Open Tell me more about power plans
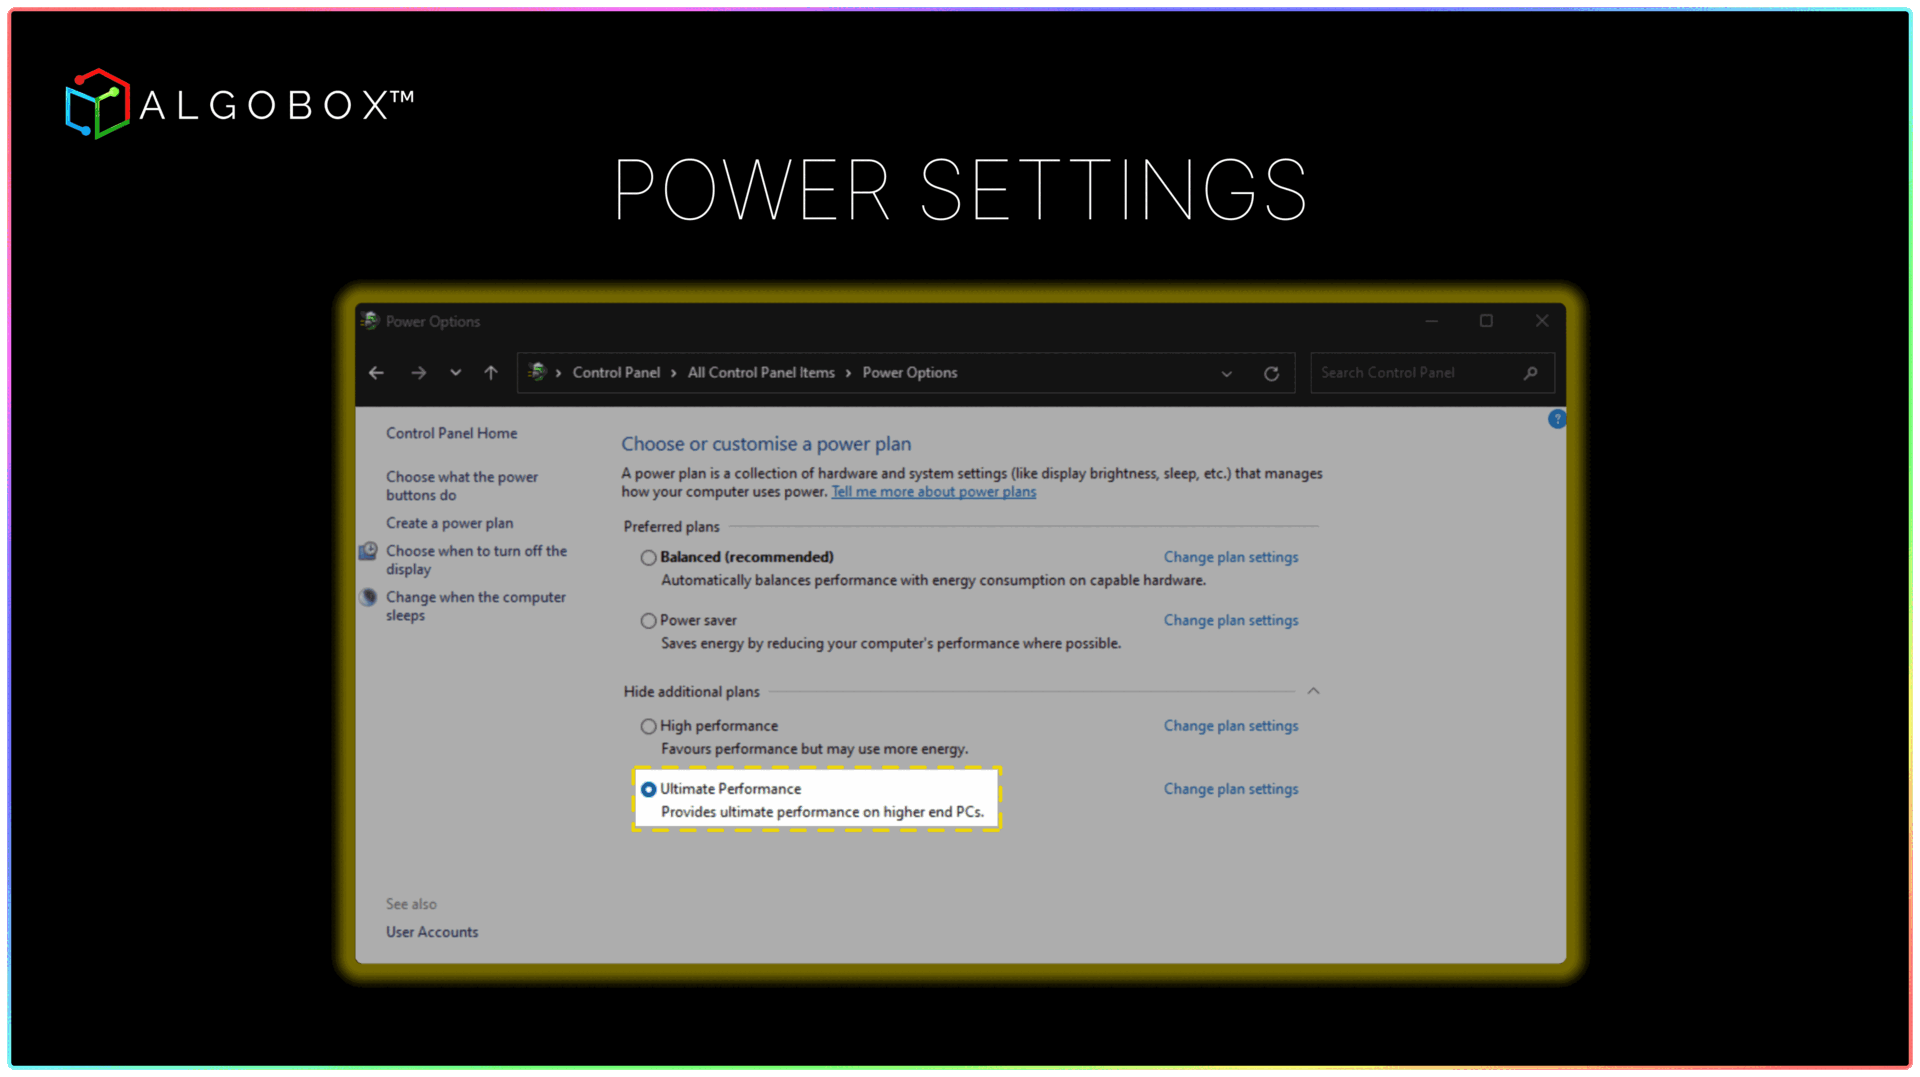The height and width of the screenshot is (1077, 1920). tap(933, 492)
